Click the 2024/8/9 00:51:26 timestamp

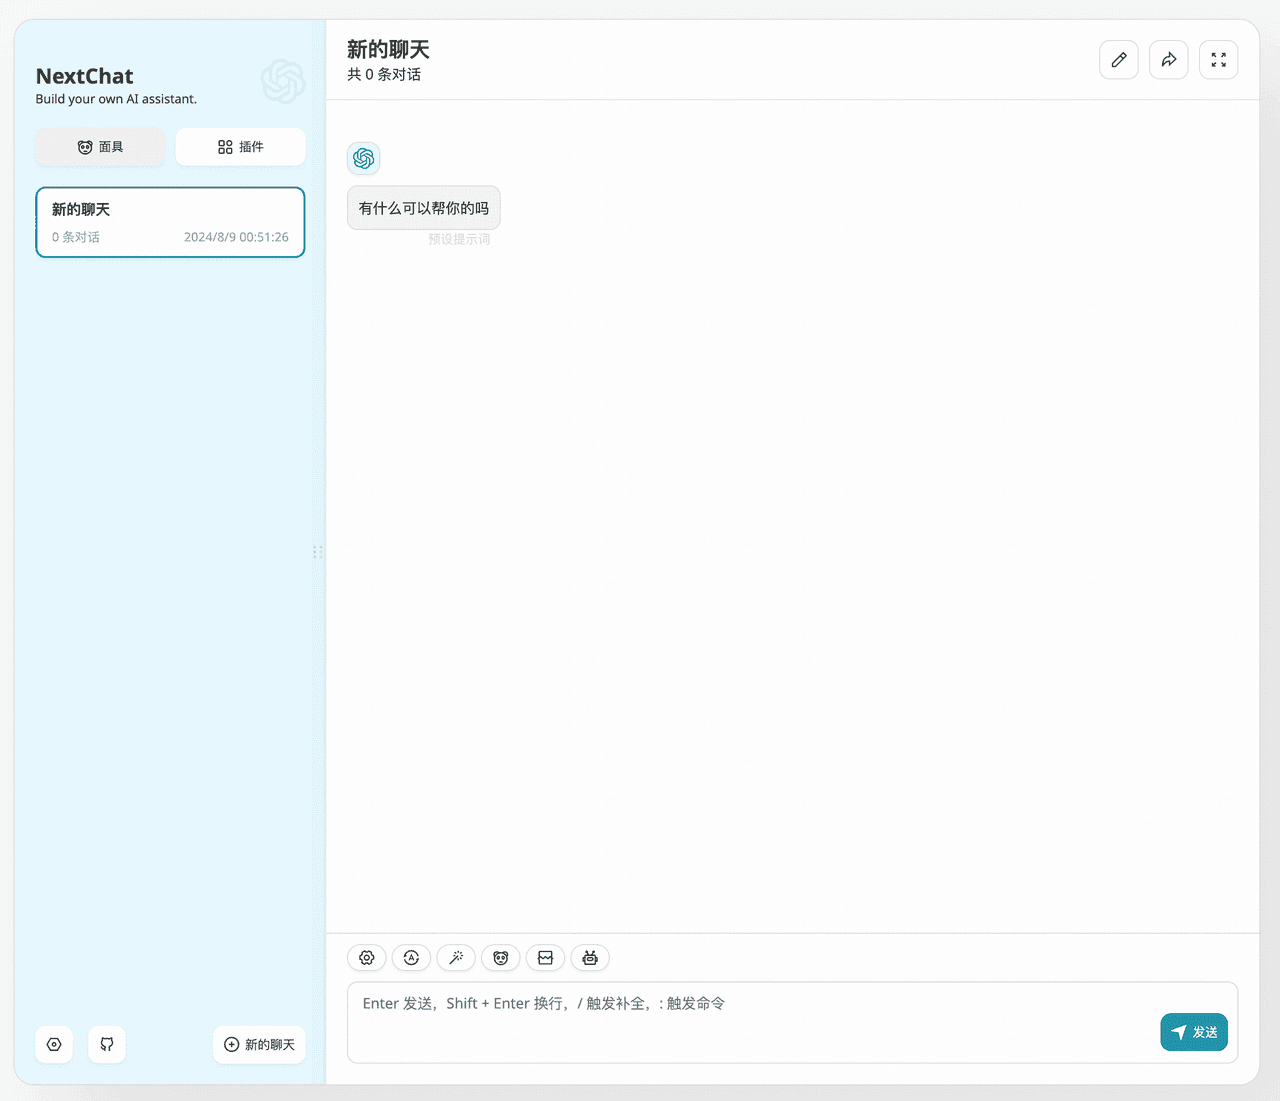[x=236, y=237]
